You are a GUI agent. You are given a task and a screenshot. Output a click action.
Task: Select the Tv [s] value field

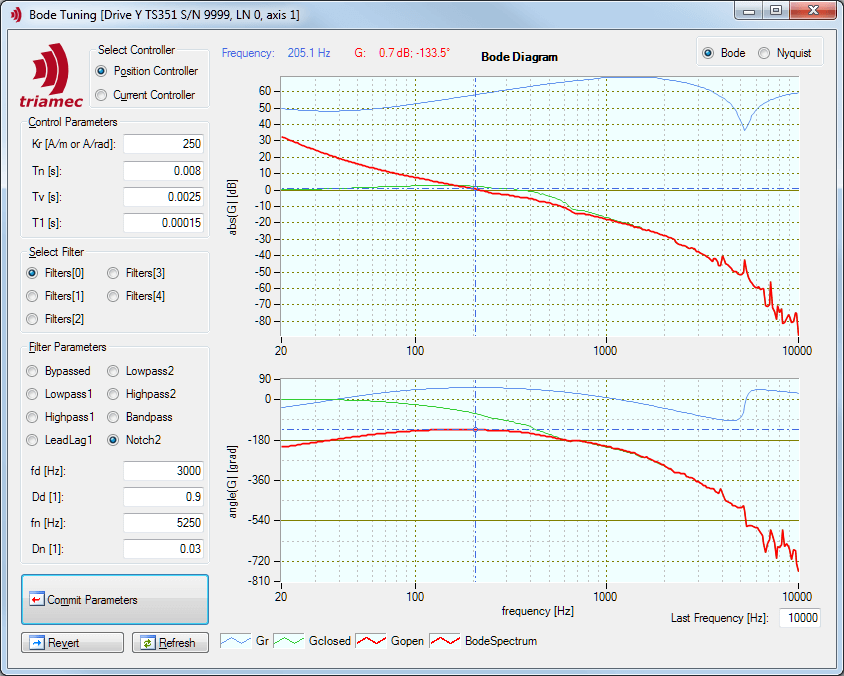click(163, 196)
